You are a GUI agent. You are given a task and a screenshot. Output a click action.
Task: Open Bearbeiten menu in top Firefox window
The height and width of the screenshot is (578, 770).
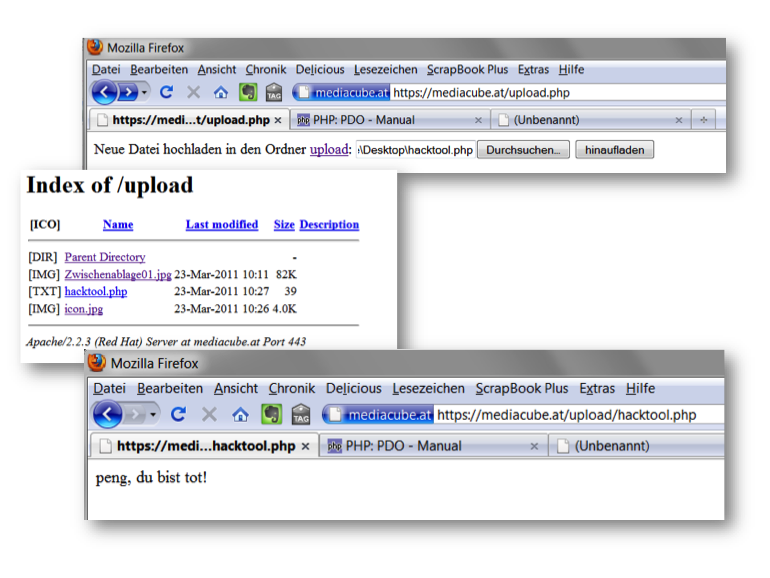coord(159,70)
